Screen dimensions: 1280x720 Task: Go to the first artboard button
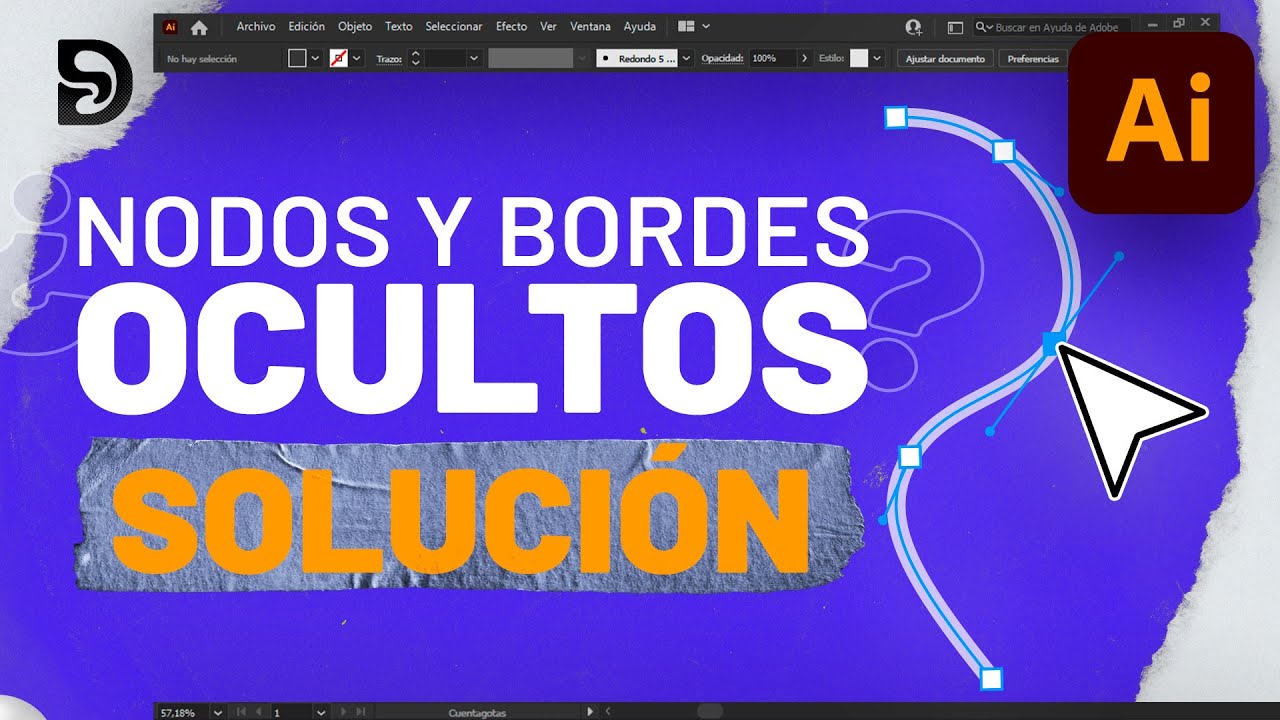coord(241,713)
